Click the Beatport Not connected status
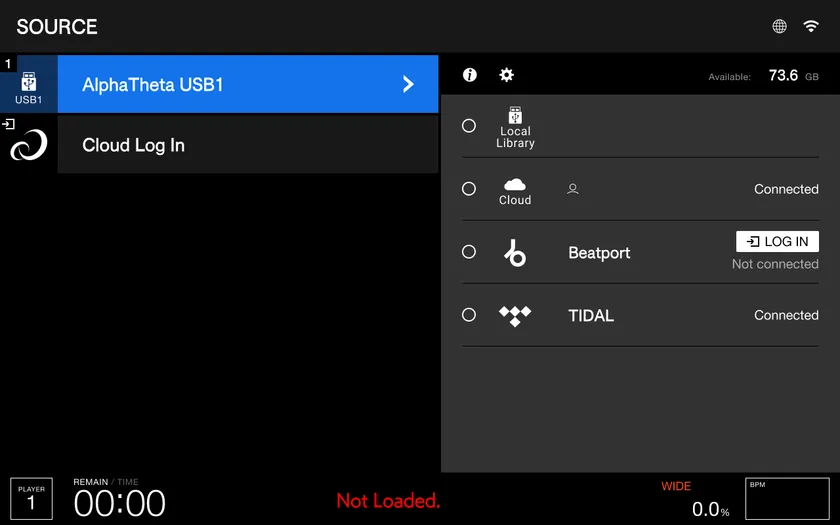 coord(775,264)
